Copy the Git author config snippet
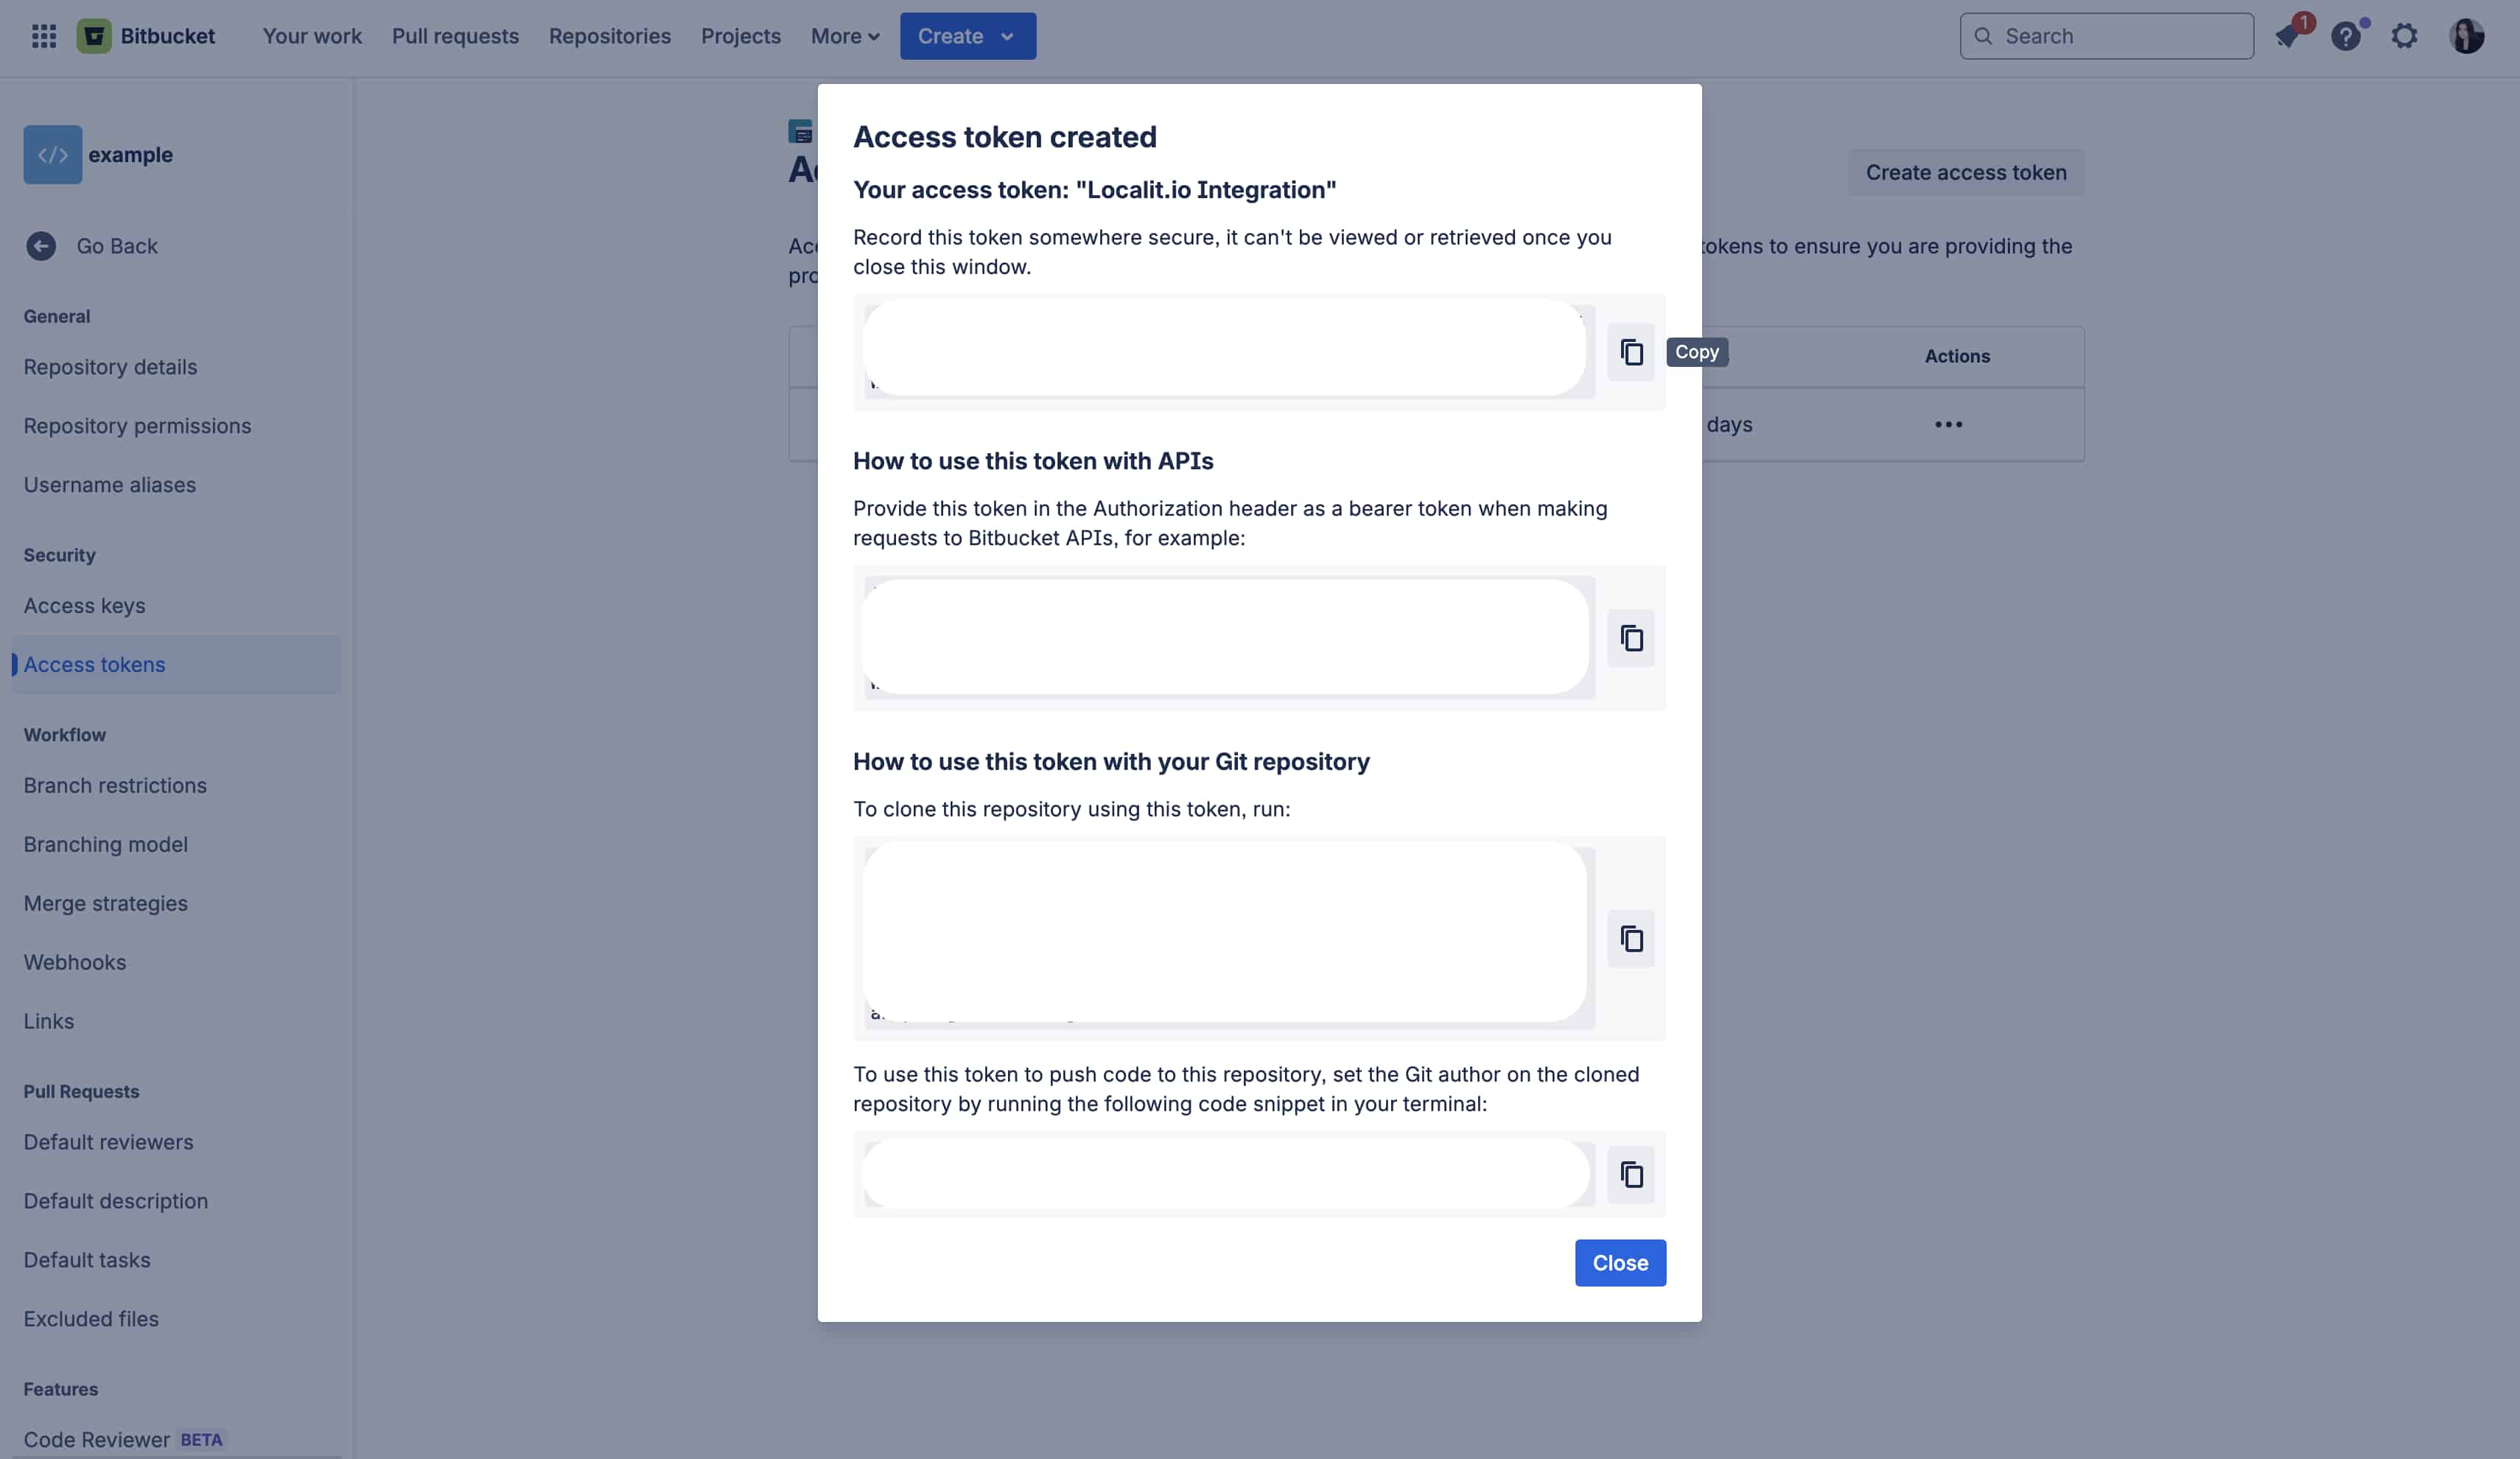Image resolution: width=2520 pixels, height=1459 pixels. pos(1630,1174)
